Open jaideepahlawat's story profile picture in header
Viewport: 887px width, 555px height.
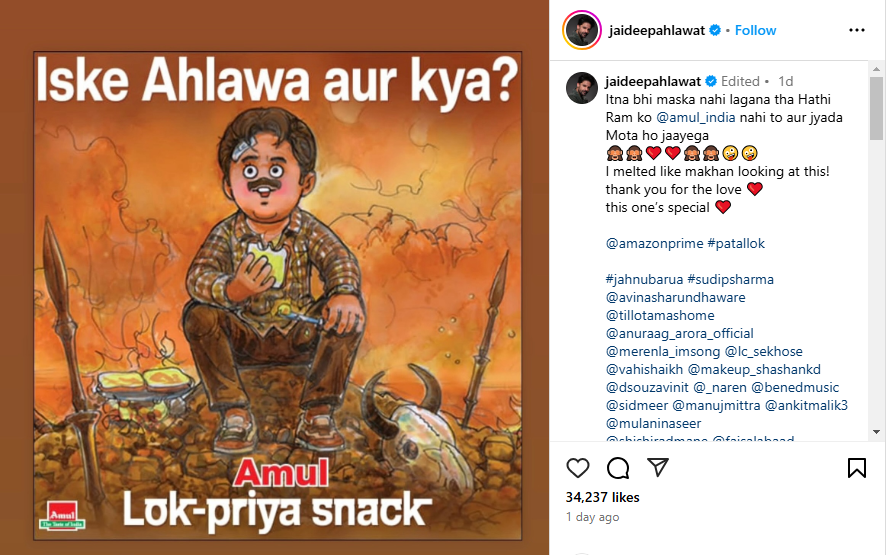[582, 30]
